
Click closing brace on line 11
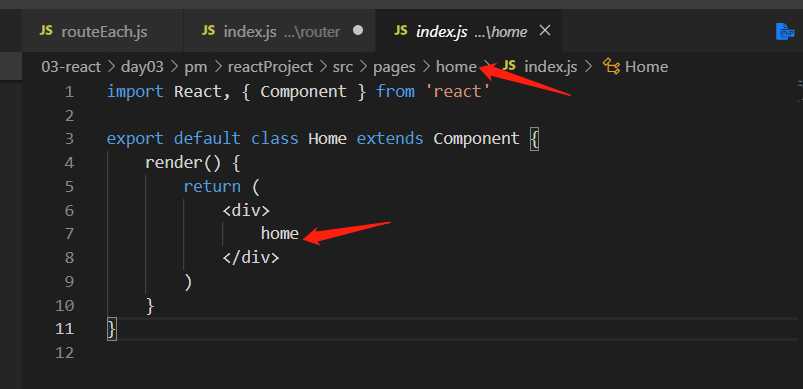pos(112,329)
